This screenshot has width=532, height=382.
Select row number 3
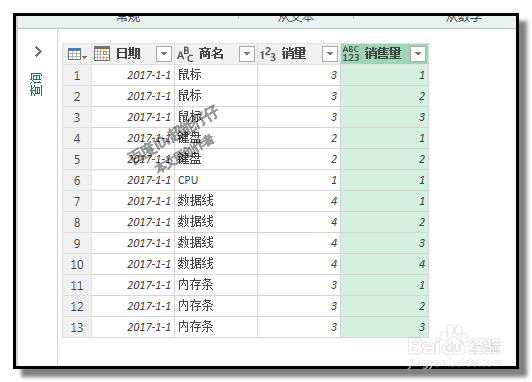(x=77, y=117)
